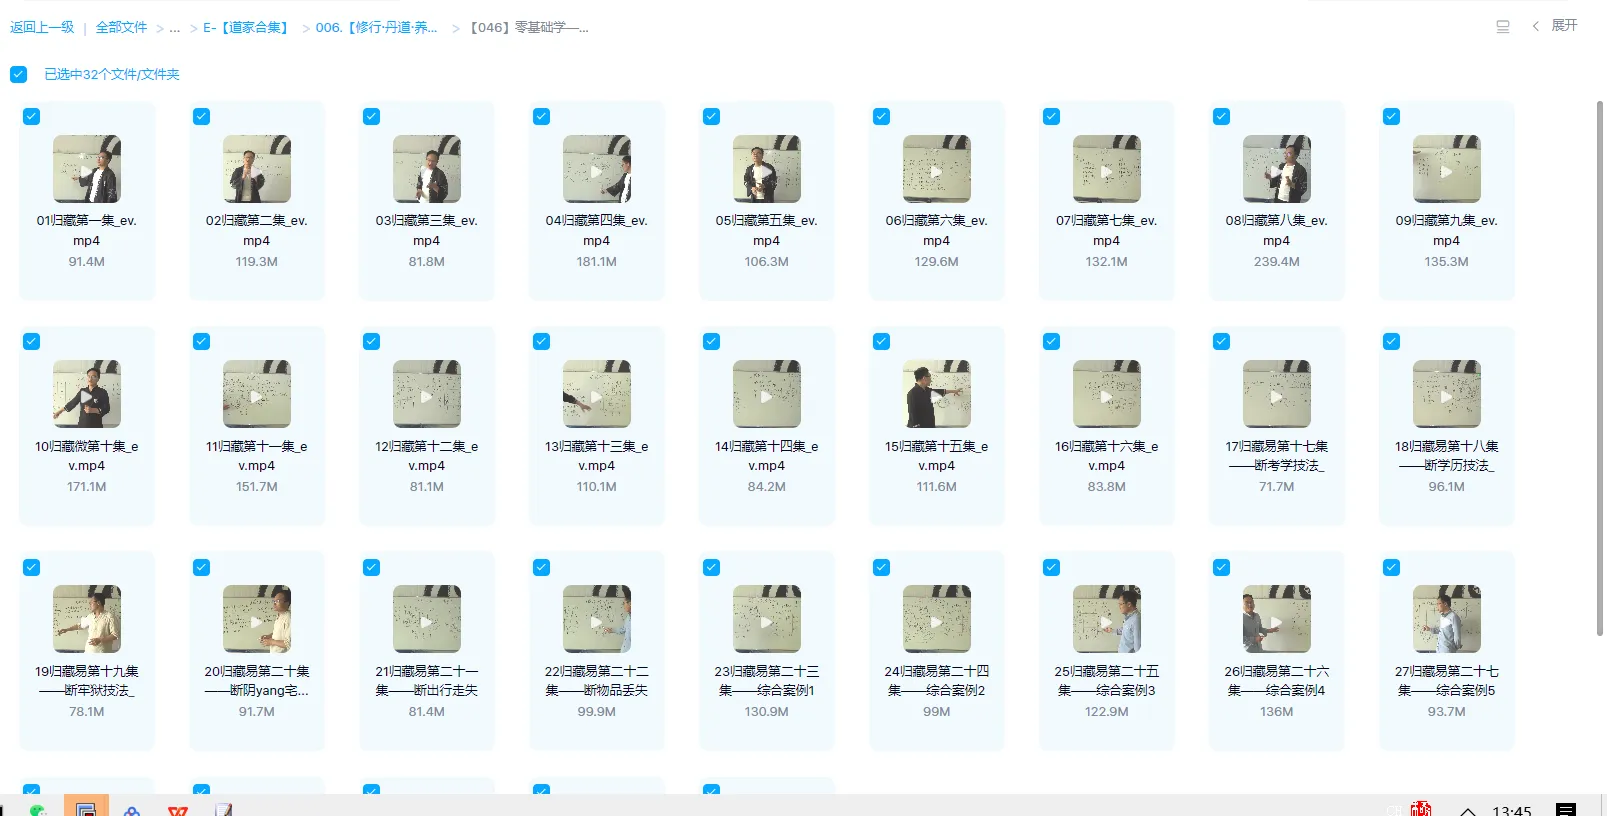The height and width of the screenshot is (816, 1607).
Task: Click the 136M size of 26归藏易第二十六集
Action: (1277, 712)
